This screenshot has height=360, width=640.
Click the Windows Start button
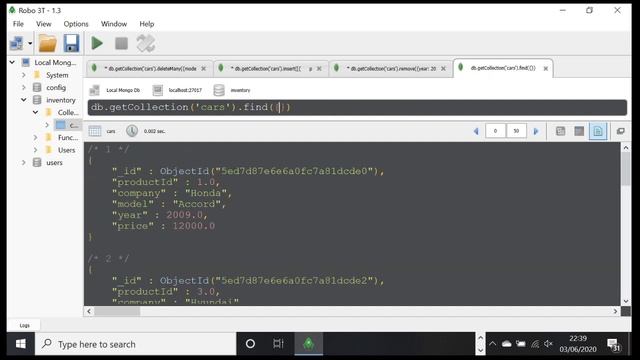21,344
